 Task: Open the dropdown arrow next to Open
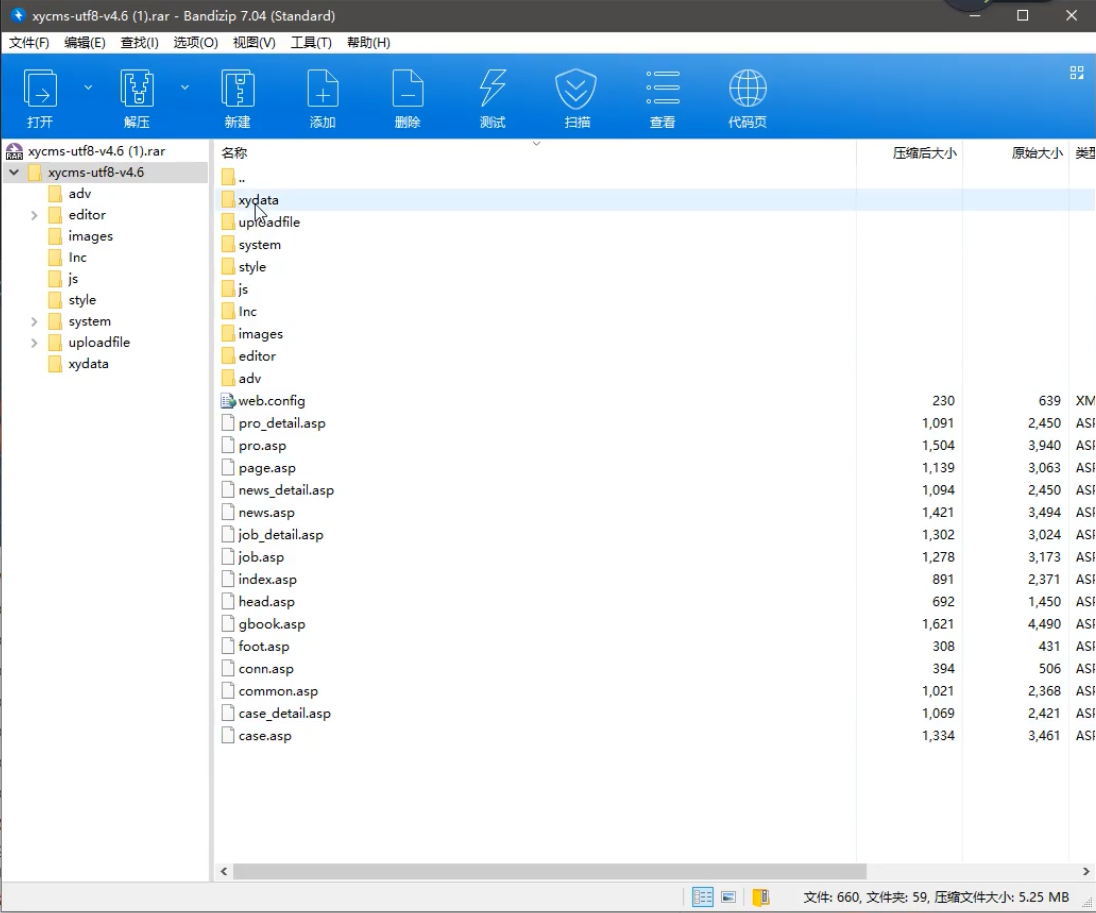pos(88,88)
